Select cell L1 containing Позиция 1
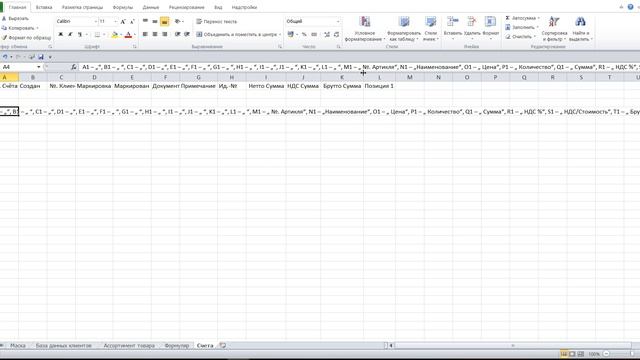640x360 pixels. point(379,86)
